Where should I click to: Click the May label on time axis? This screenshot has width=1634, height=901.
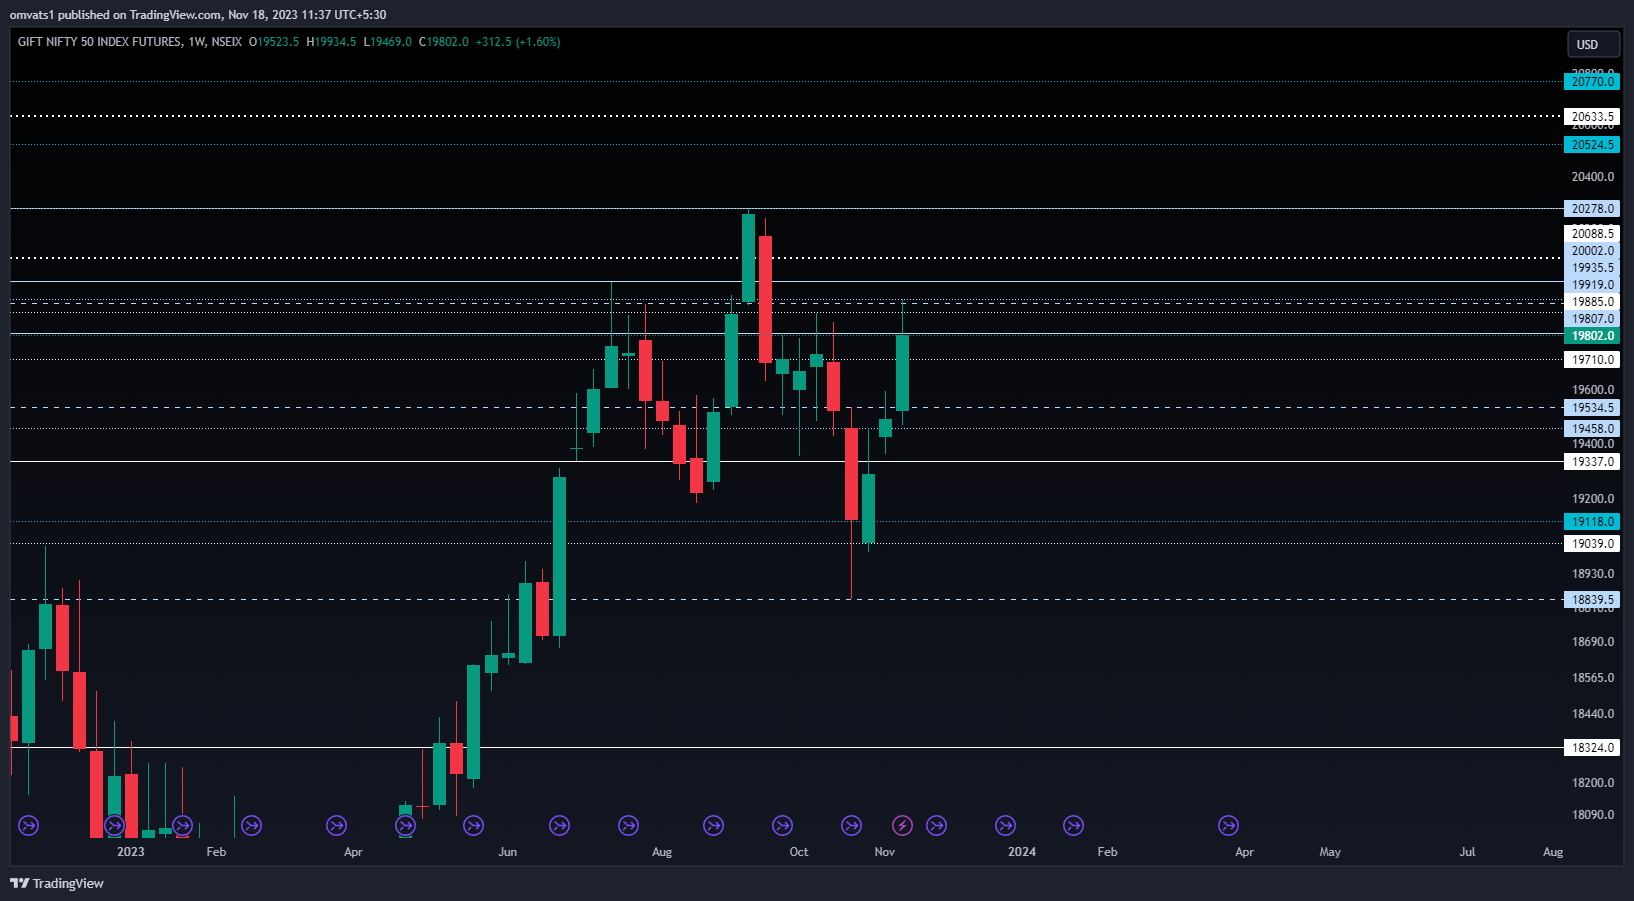point(1330,852)
